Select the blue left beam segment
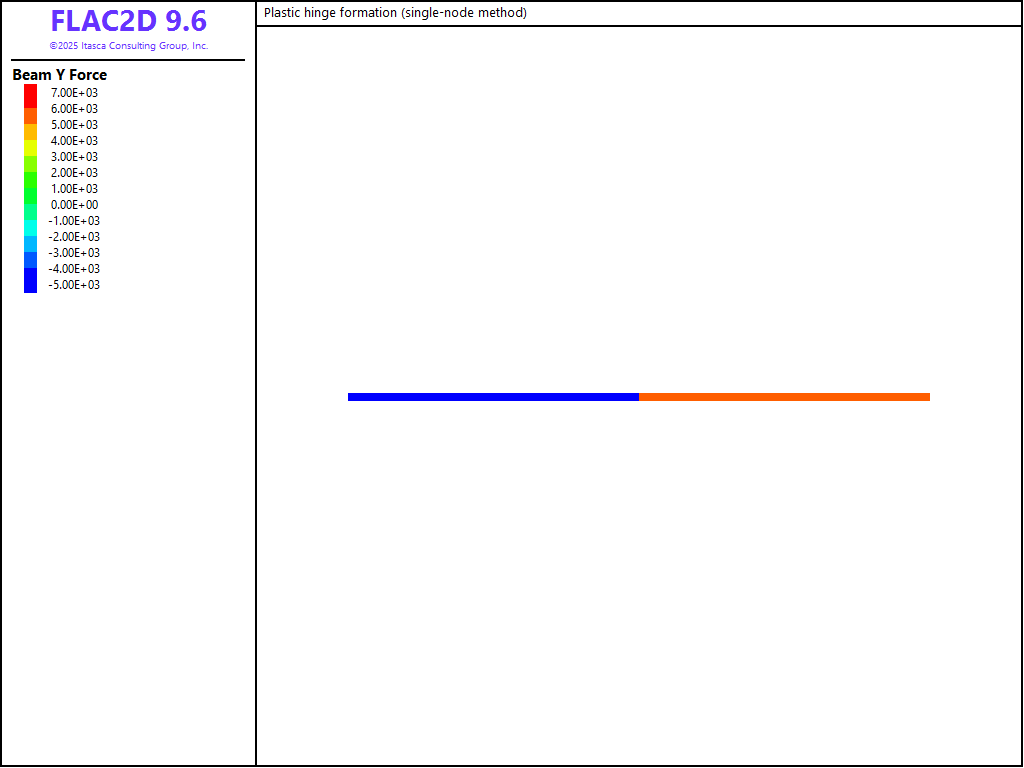 [x=493, y=397]
